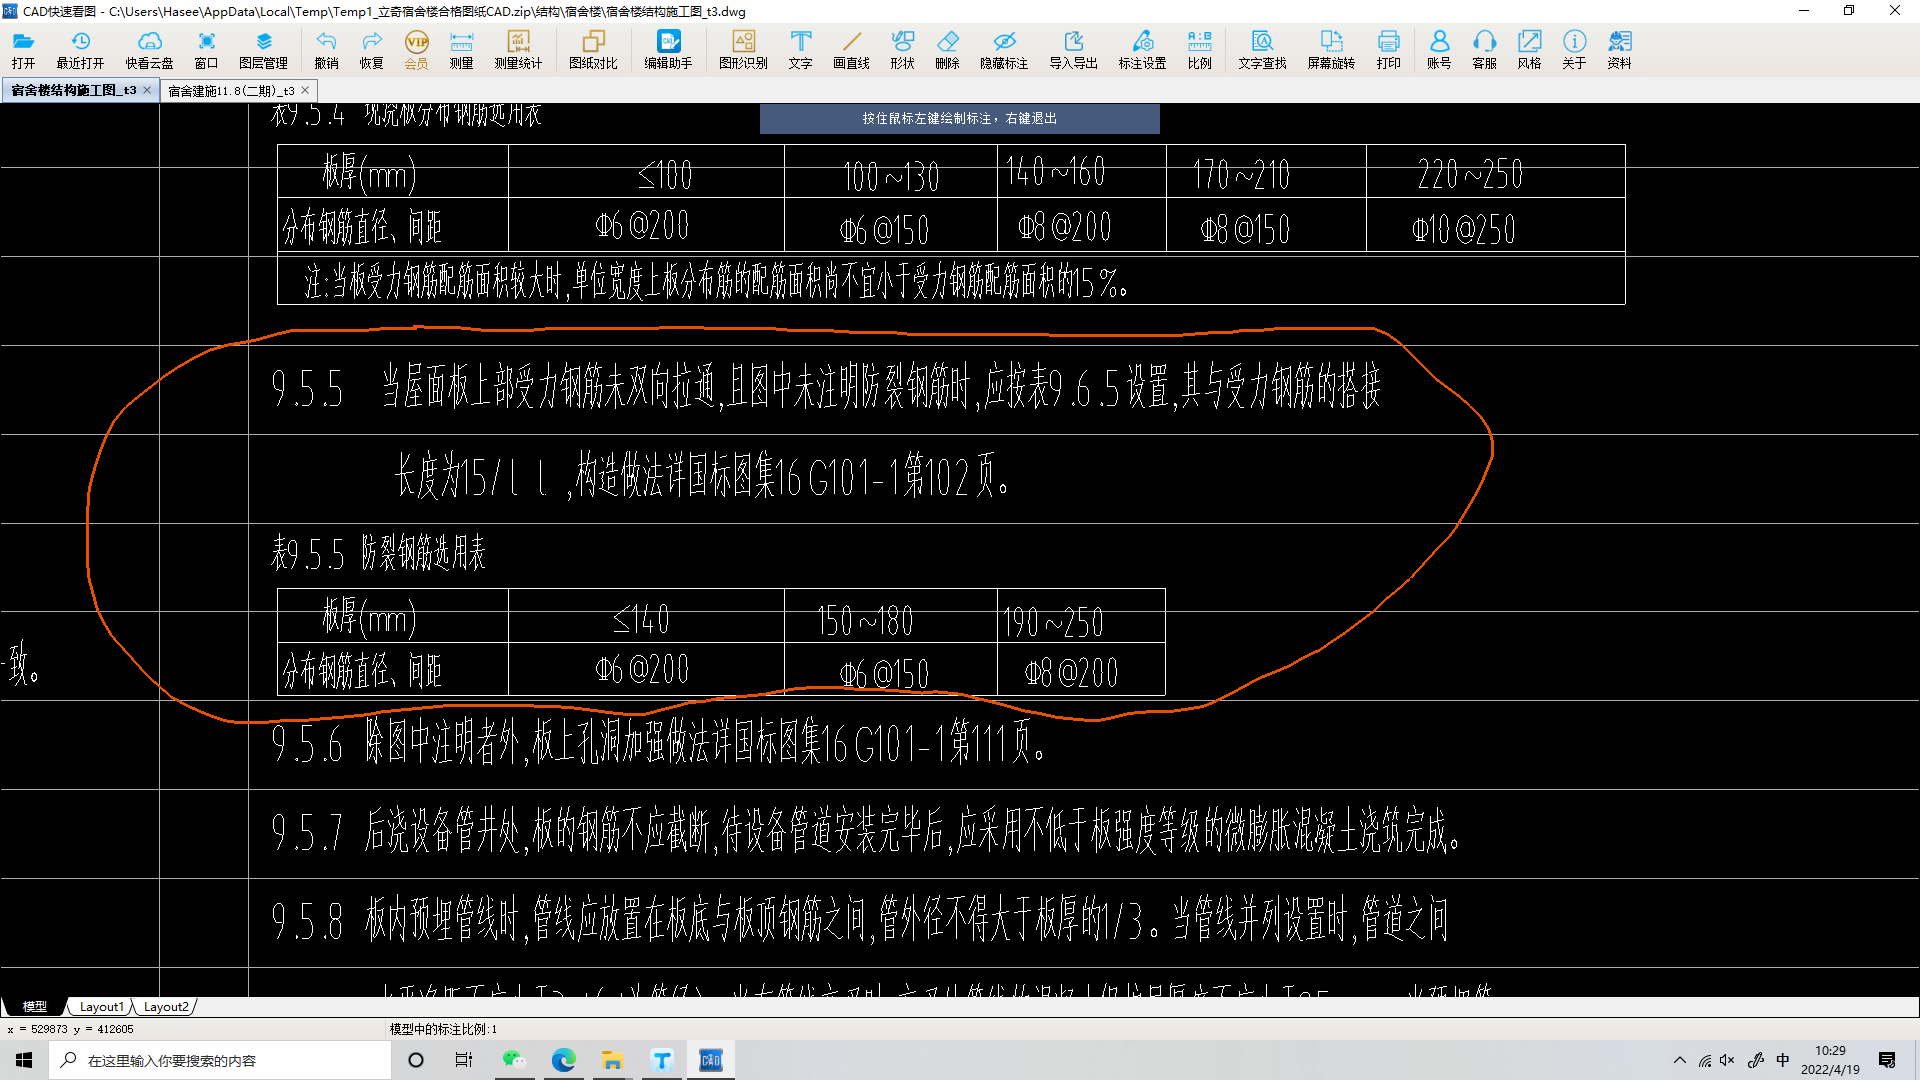Undo last action with 撤销
Screen dimensions: 1920x1080
click(x=326, y=49)
